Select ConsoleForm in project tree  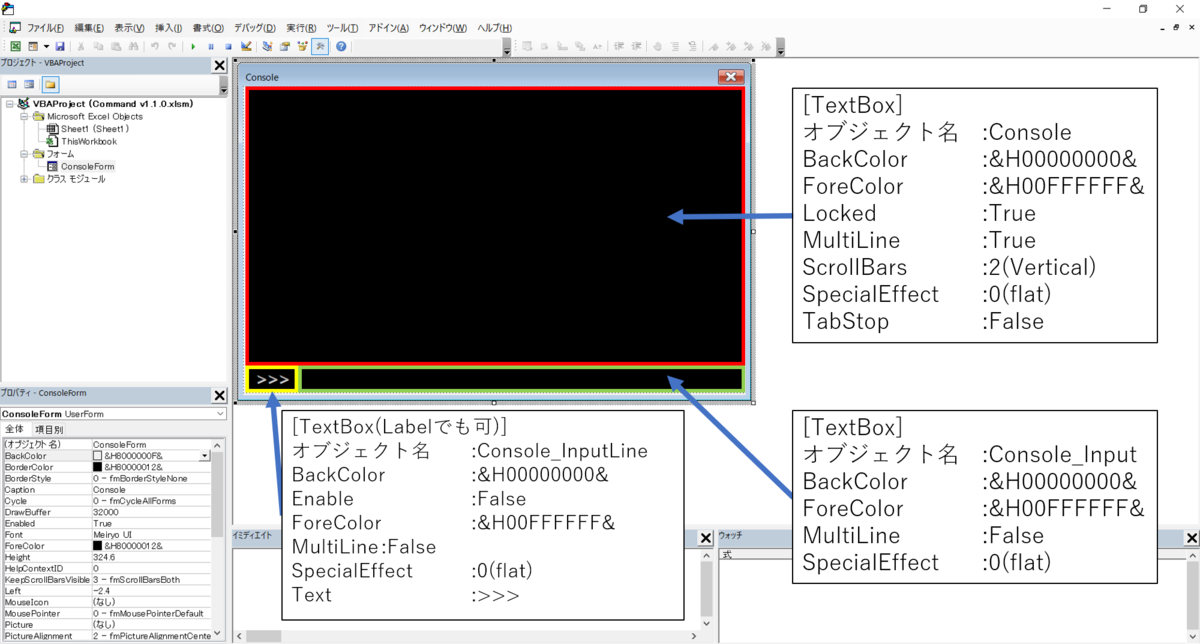click(x=88, y=166)
